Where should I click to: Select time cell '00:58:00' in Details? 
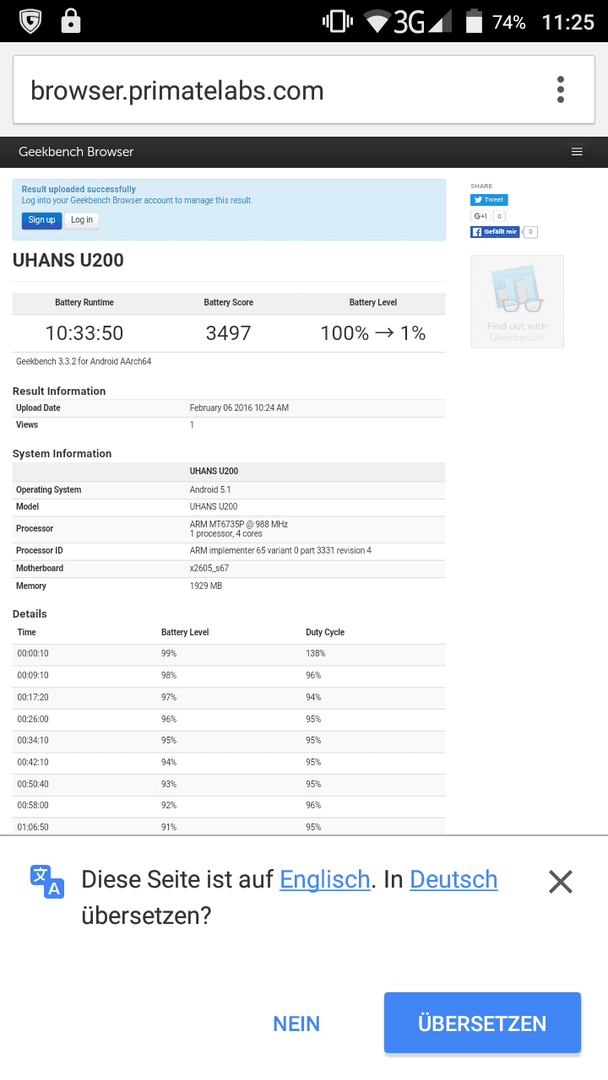click(33, 805)
